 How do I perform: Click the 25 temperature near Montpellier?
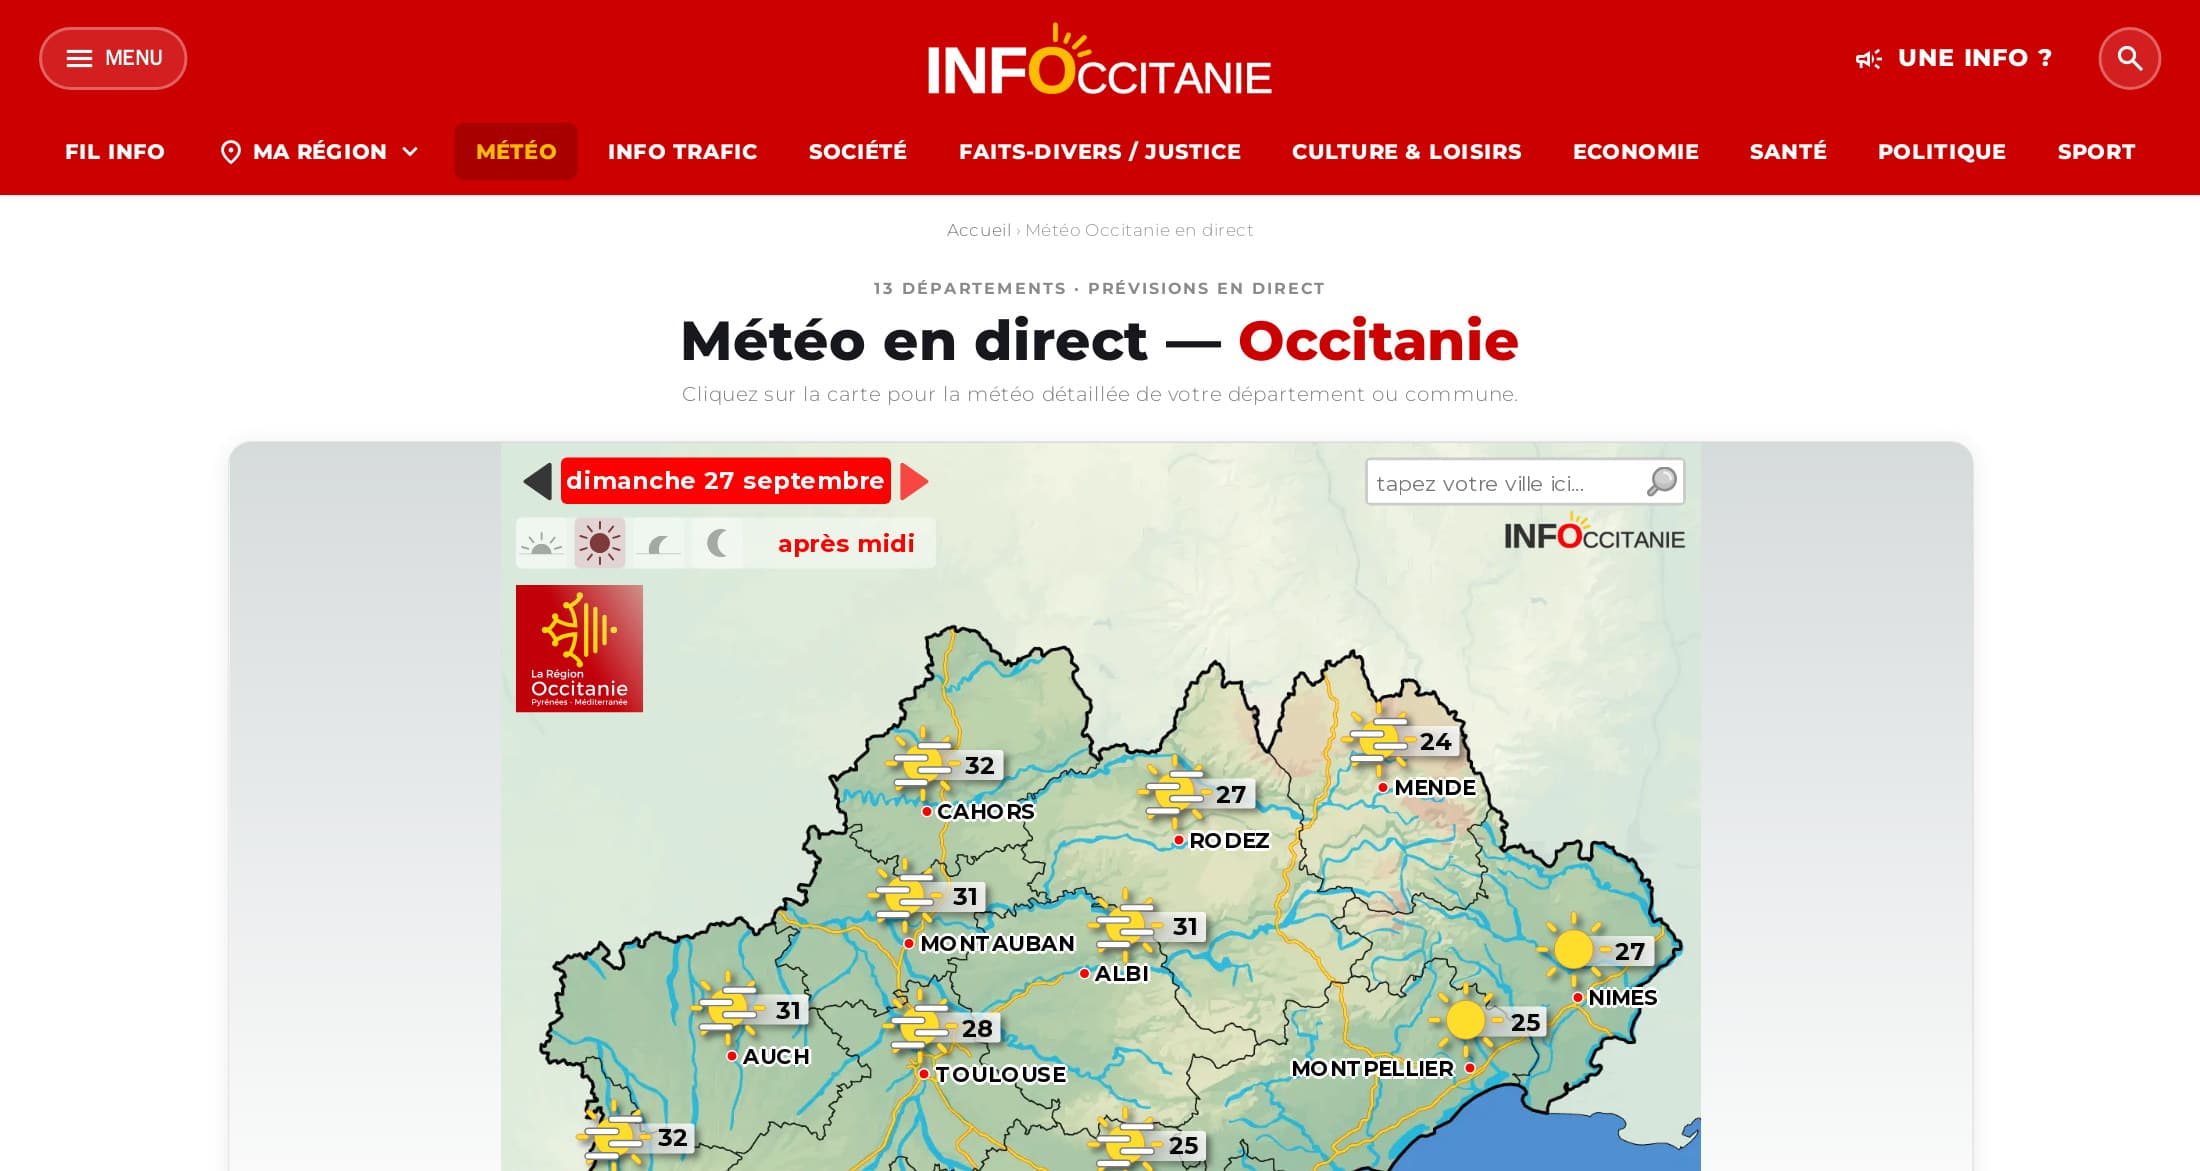point(1525,1023)
